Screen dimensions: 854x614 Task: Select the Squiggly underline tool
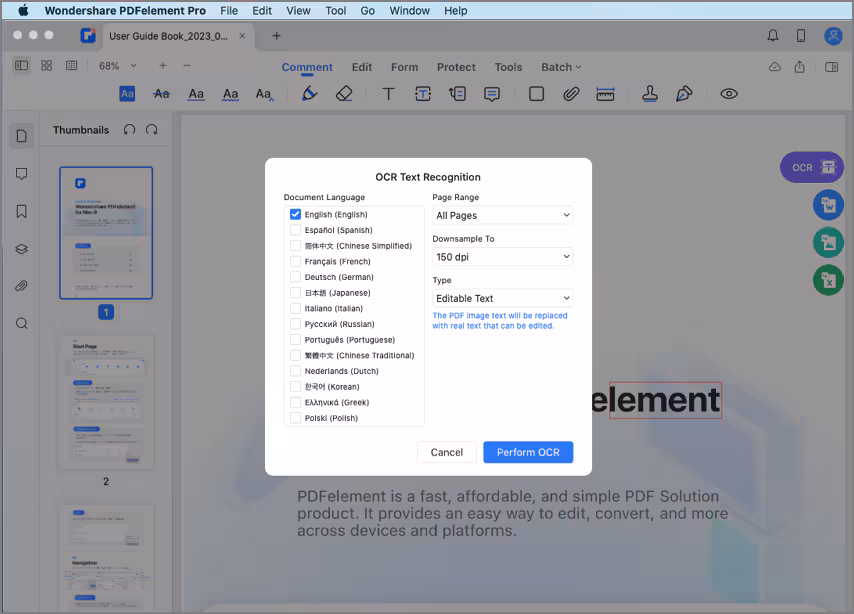230,94
